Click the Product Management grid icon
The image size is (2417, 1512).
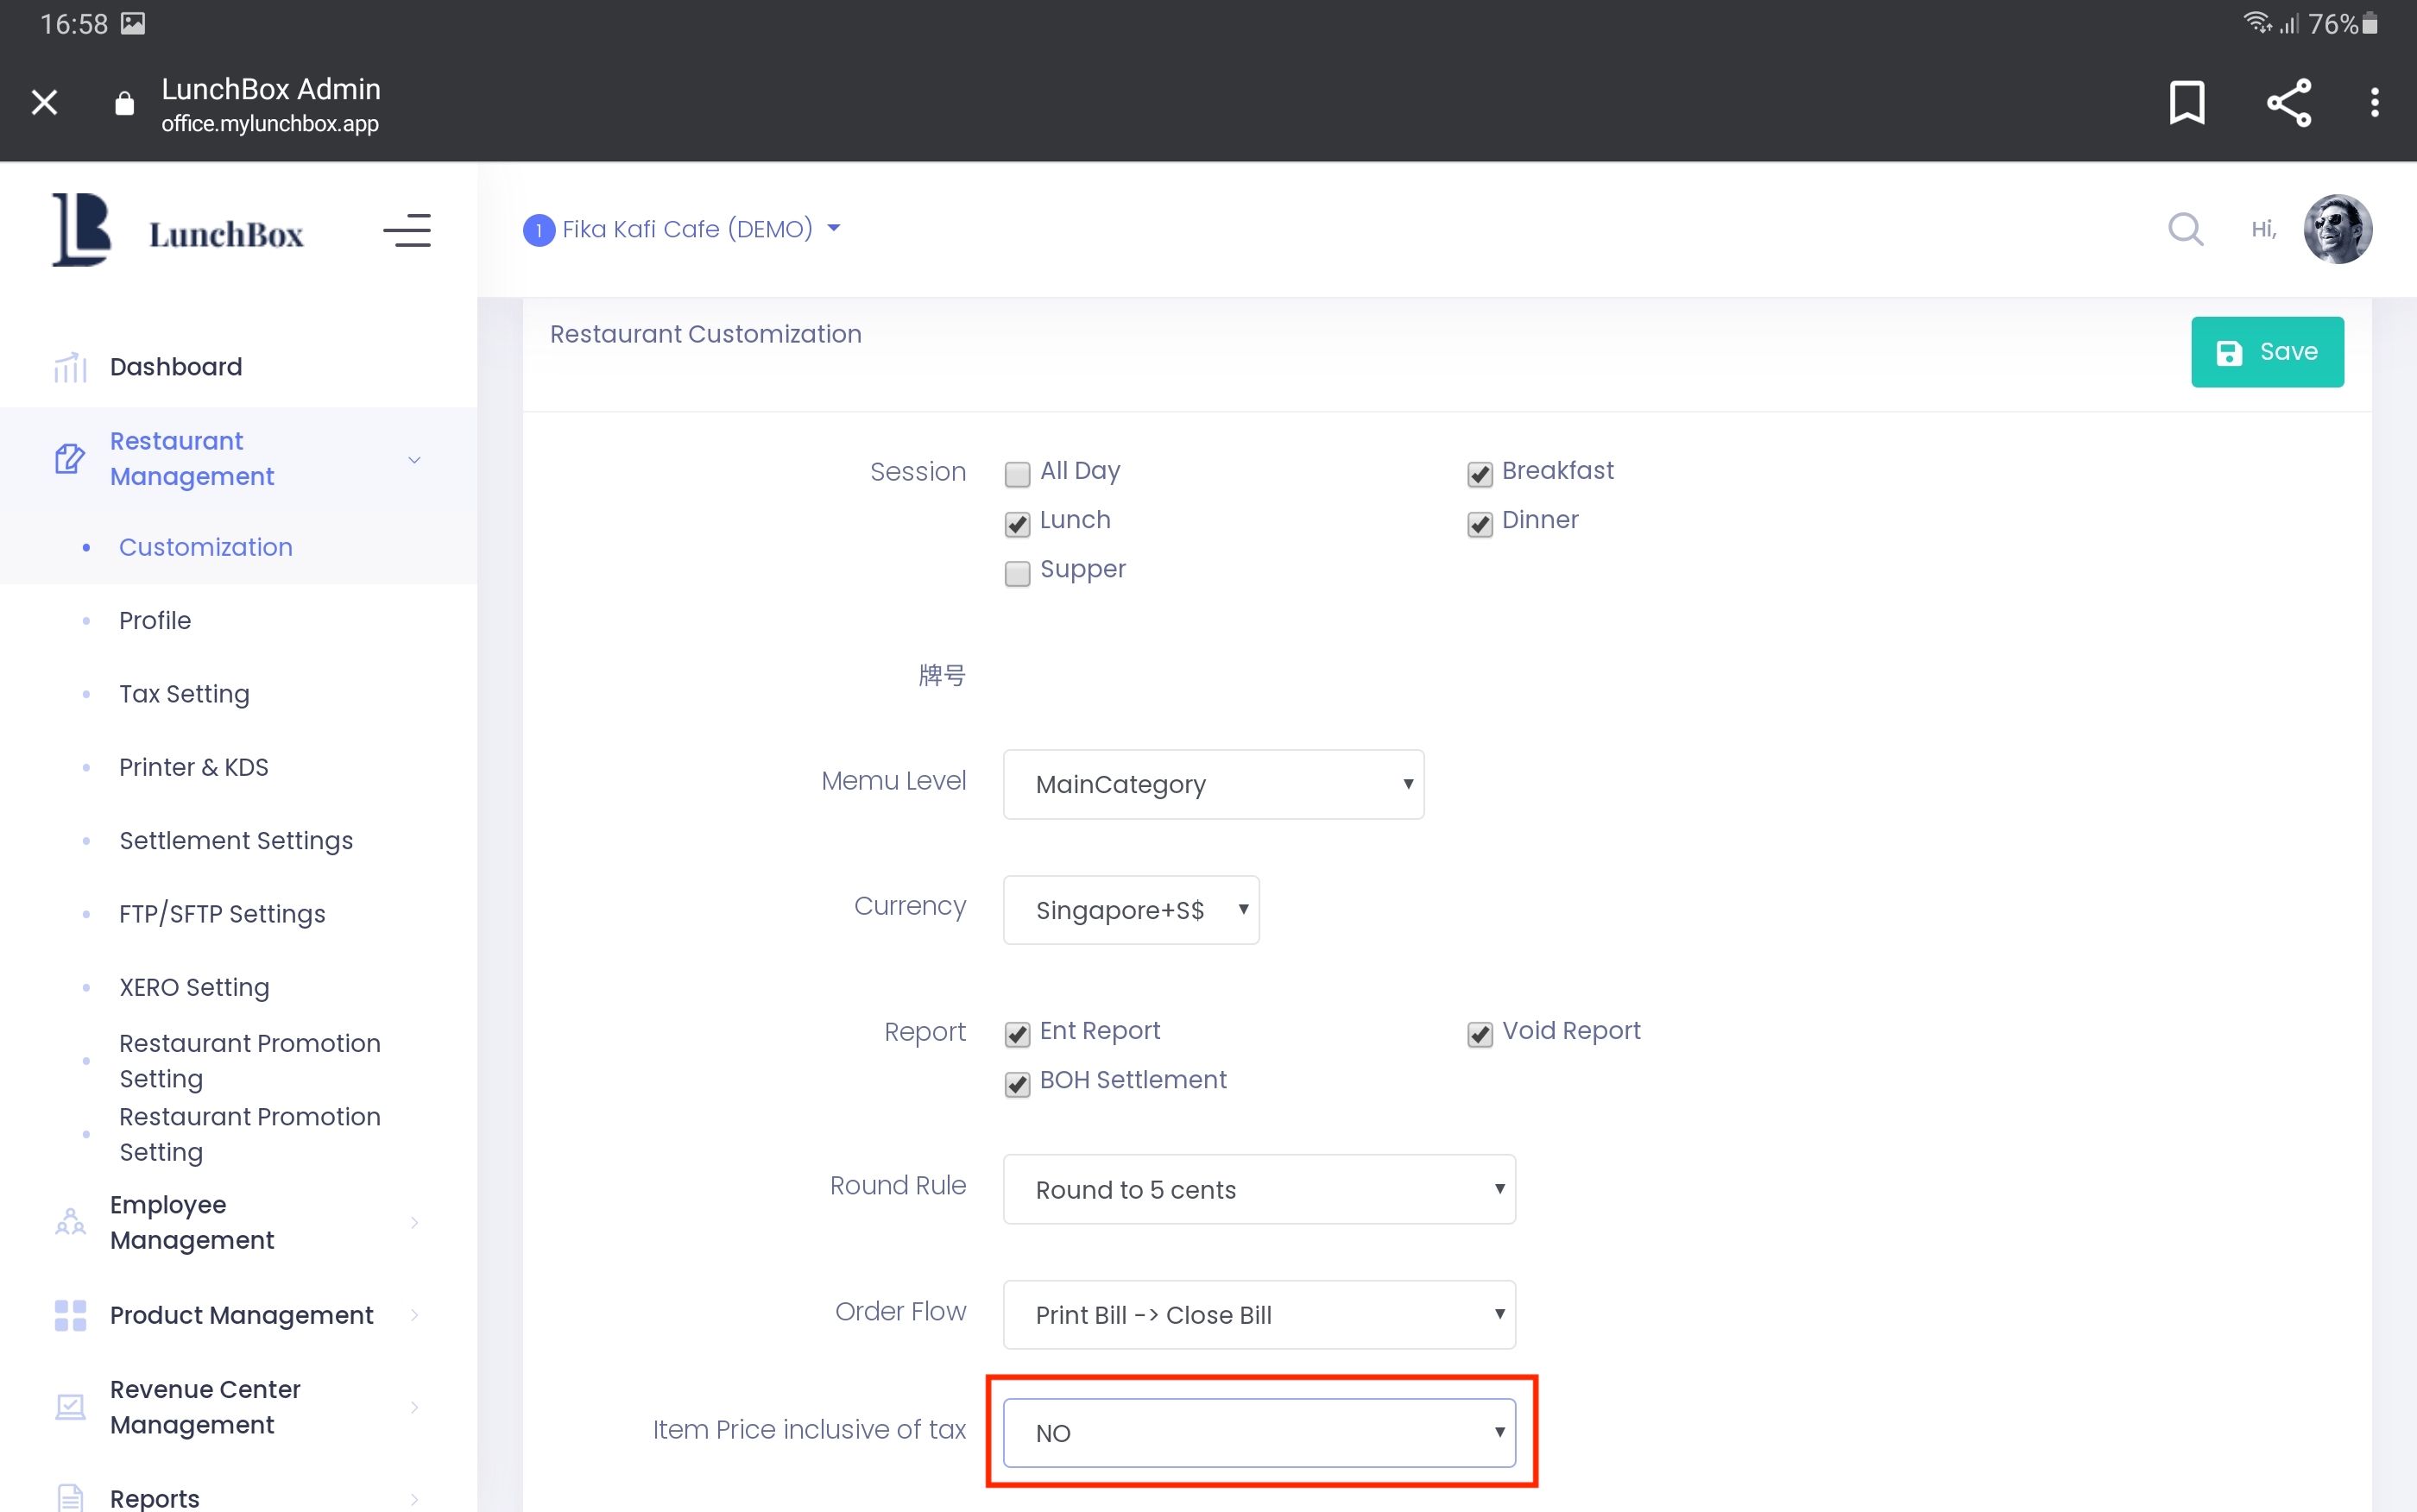70,1315
